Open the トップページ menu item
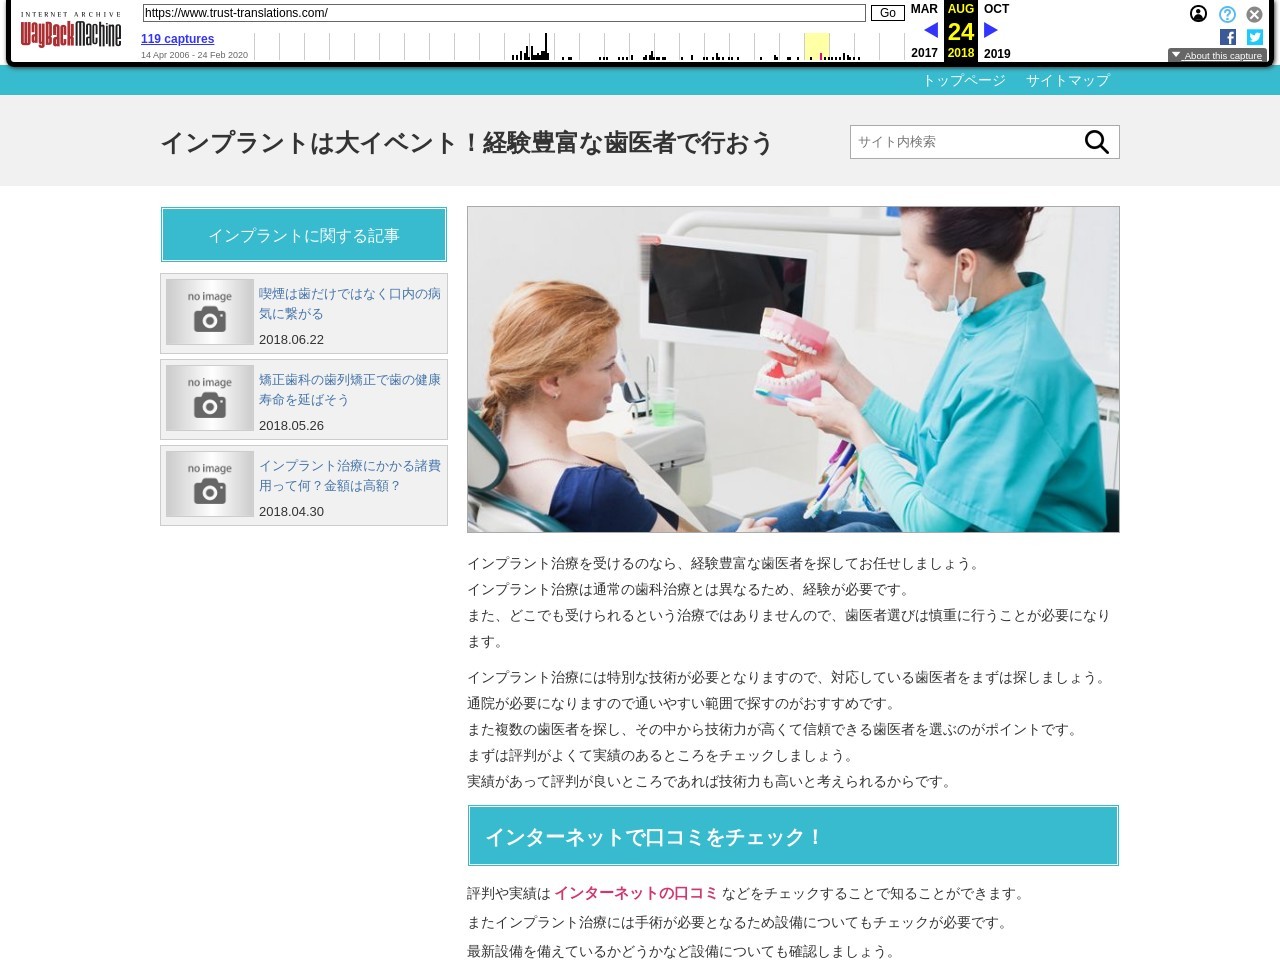 [964, 80]
